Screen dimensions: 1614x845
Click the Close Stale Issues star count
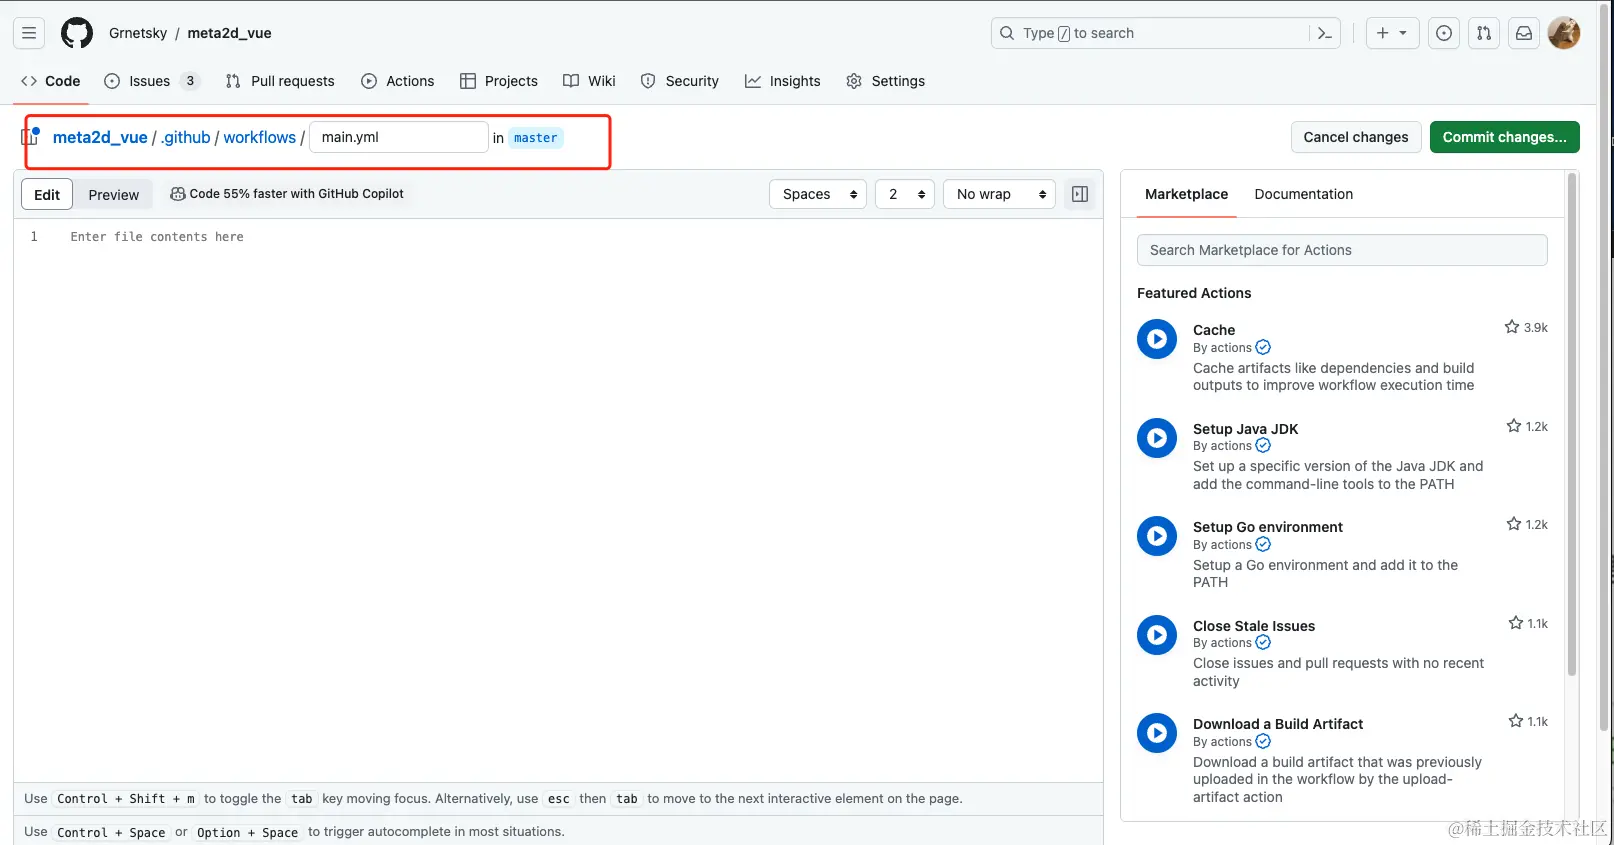1528,623
